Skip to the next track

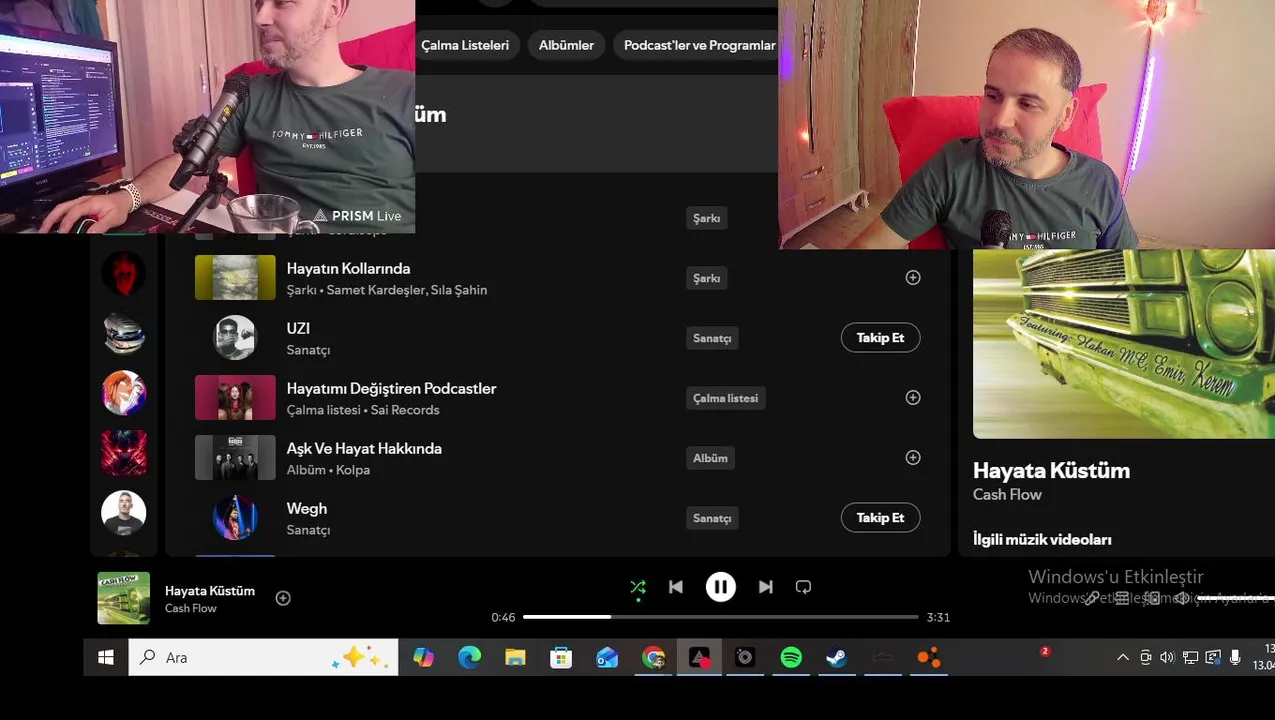pos(765,587)
